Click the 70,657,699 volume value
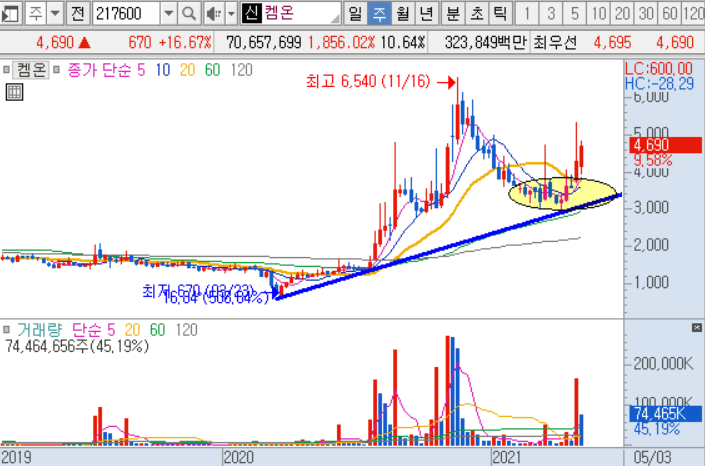 (x=263, y=43)
